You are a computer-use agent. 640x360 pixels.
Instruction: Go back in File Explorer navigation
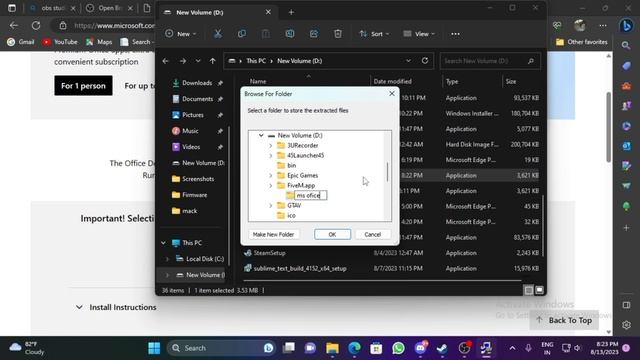click(x=165, y=61)
